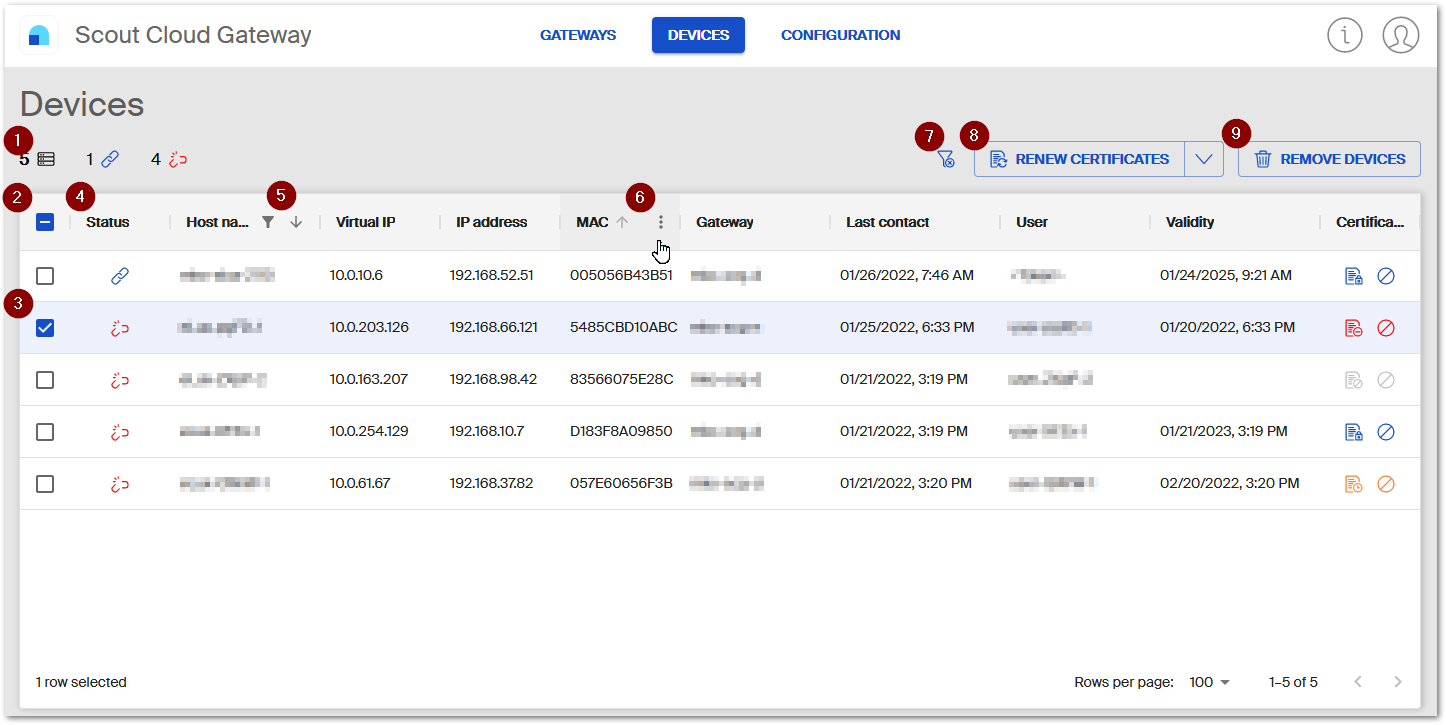Open the Configuration tab
This screenshot has width=1446, height=725.
pos(840,35)
